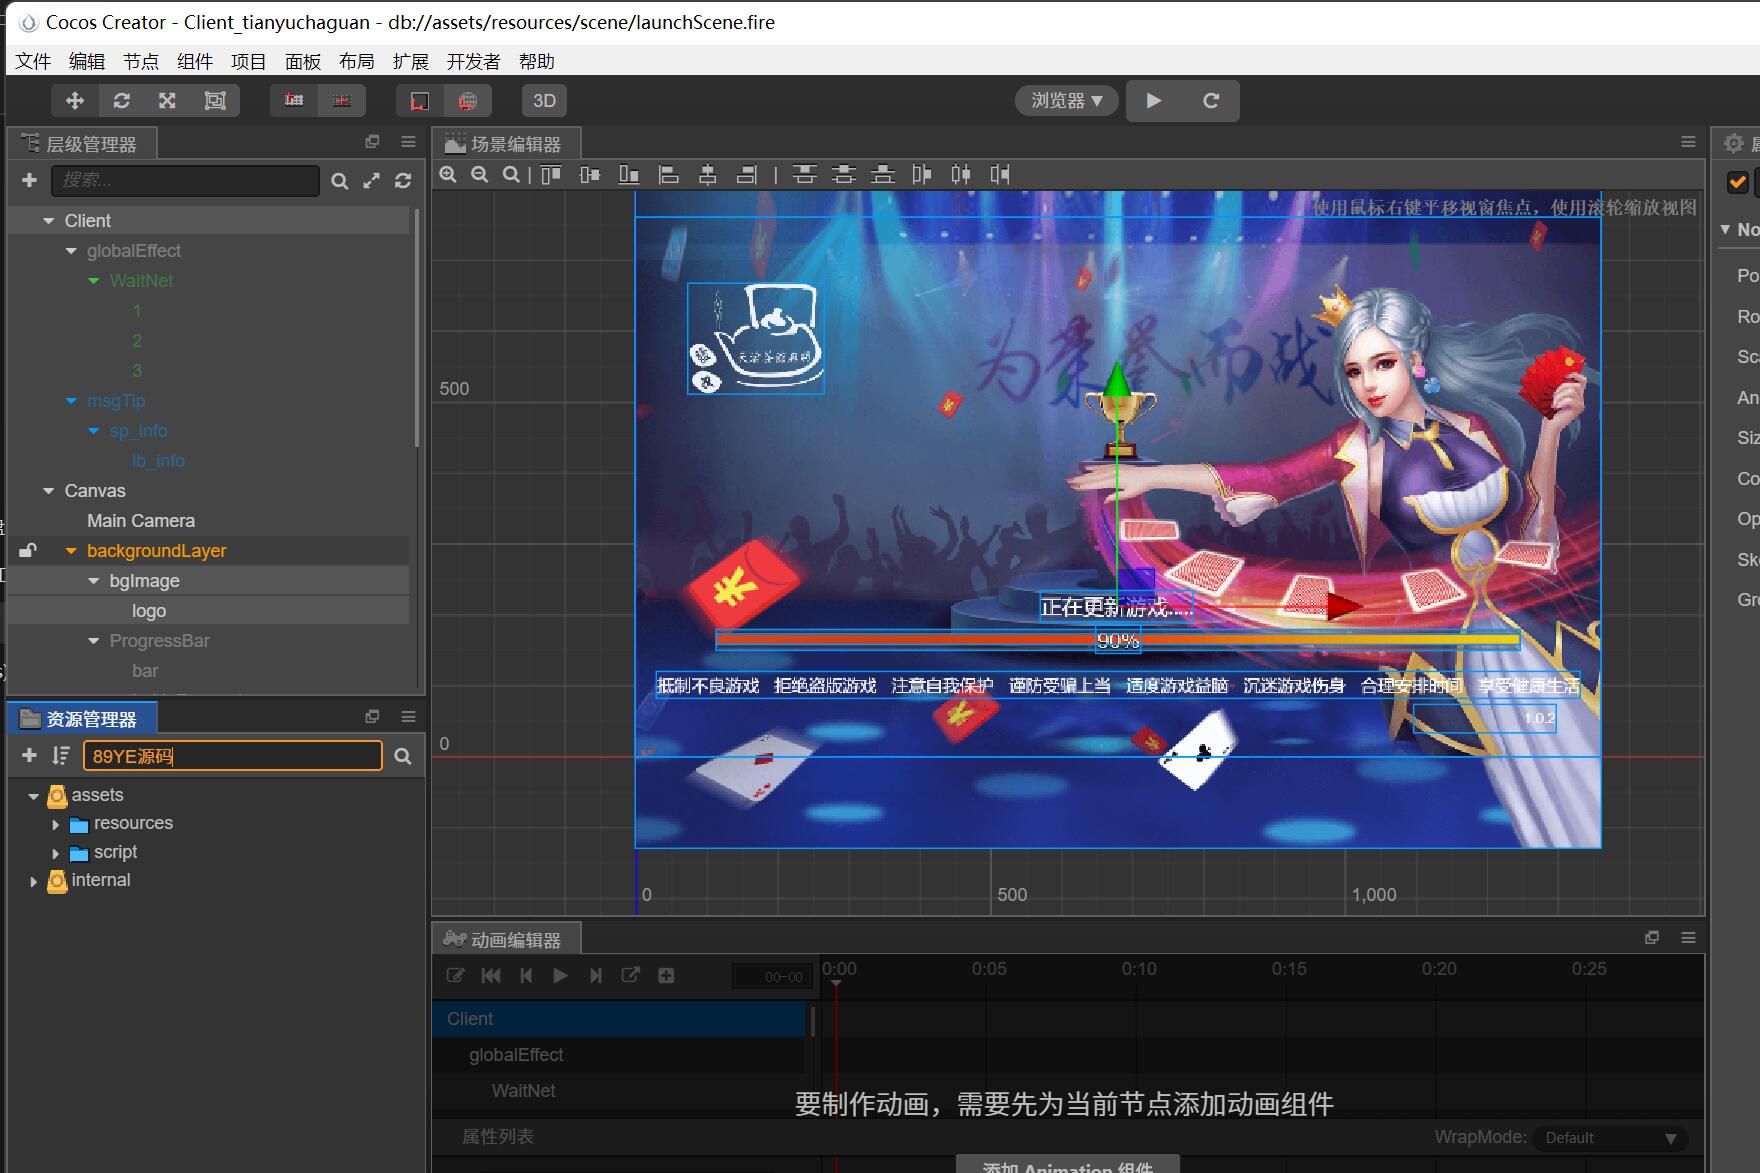This screenshot has width=1760, height=1173.
Task: Toggle the 3D scene mode button
Action: click(x=544, y=101)
